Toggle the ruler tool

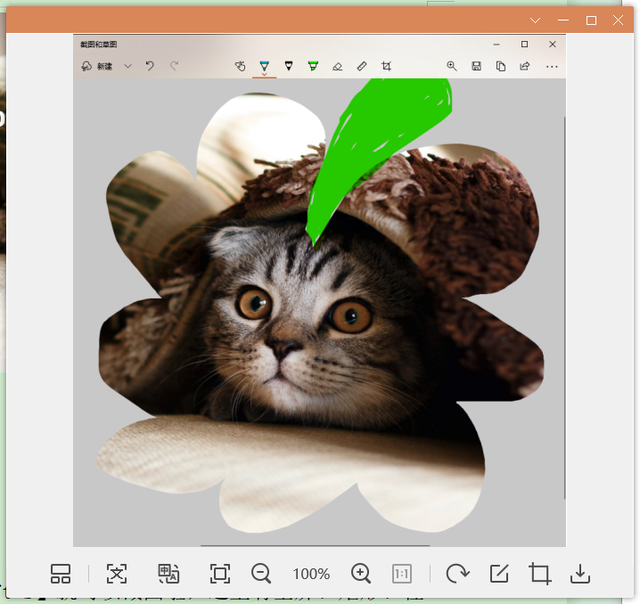pyautogui.click(x=362, y=66)
